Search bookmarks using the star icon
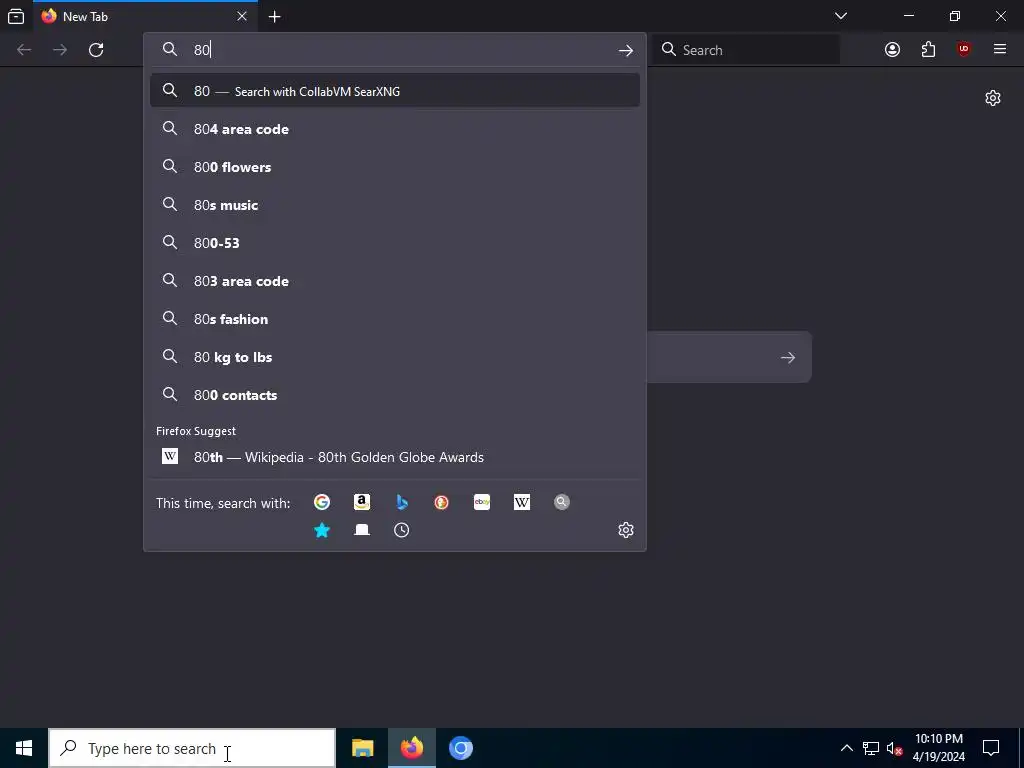This screenshot has height=768, width=1024. 321,530
